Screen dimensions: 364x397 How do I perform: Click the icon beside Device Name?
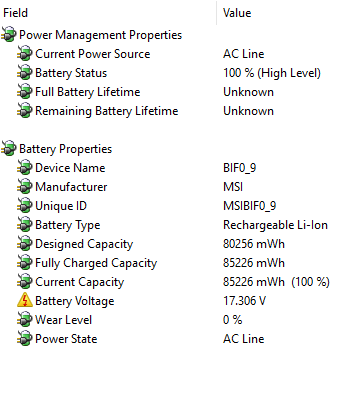click(x=25, y=168)
